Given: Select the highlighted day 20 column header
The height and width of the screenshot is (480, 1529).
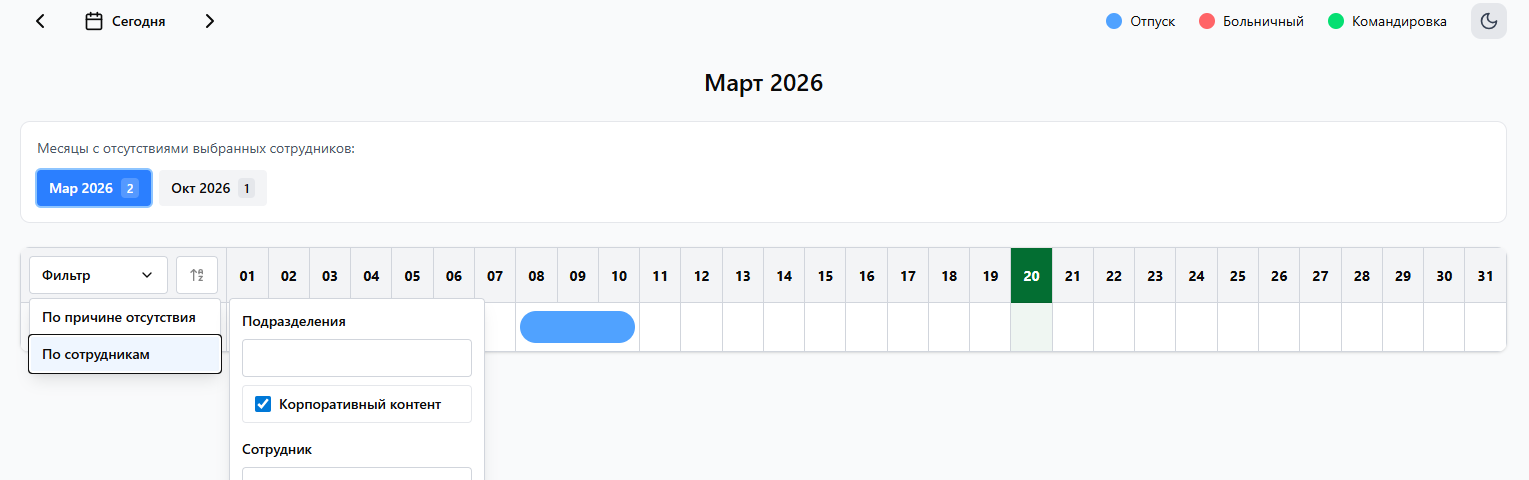Looking at the screenshot, I should [x=1031, y=275].
